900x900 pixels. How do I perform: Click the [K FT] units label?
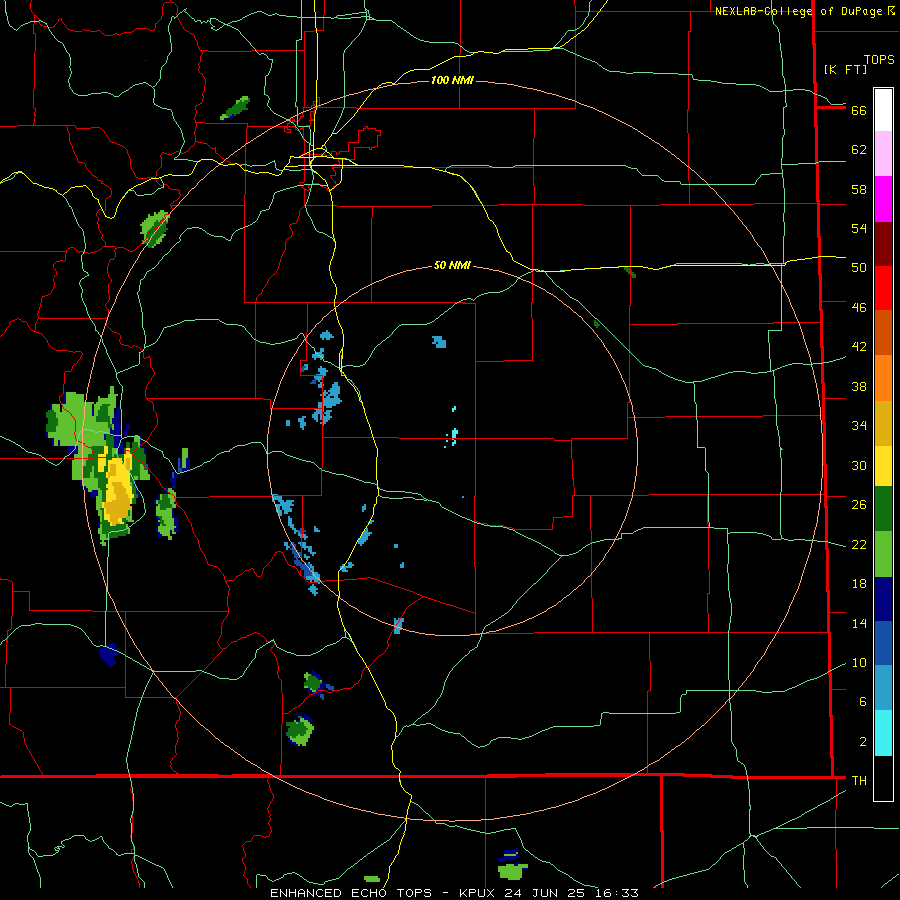845,69
